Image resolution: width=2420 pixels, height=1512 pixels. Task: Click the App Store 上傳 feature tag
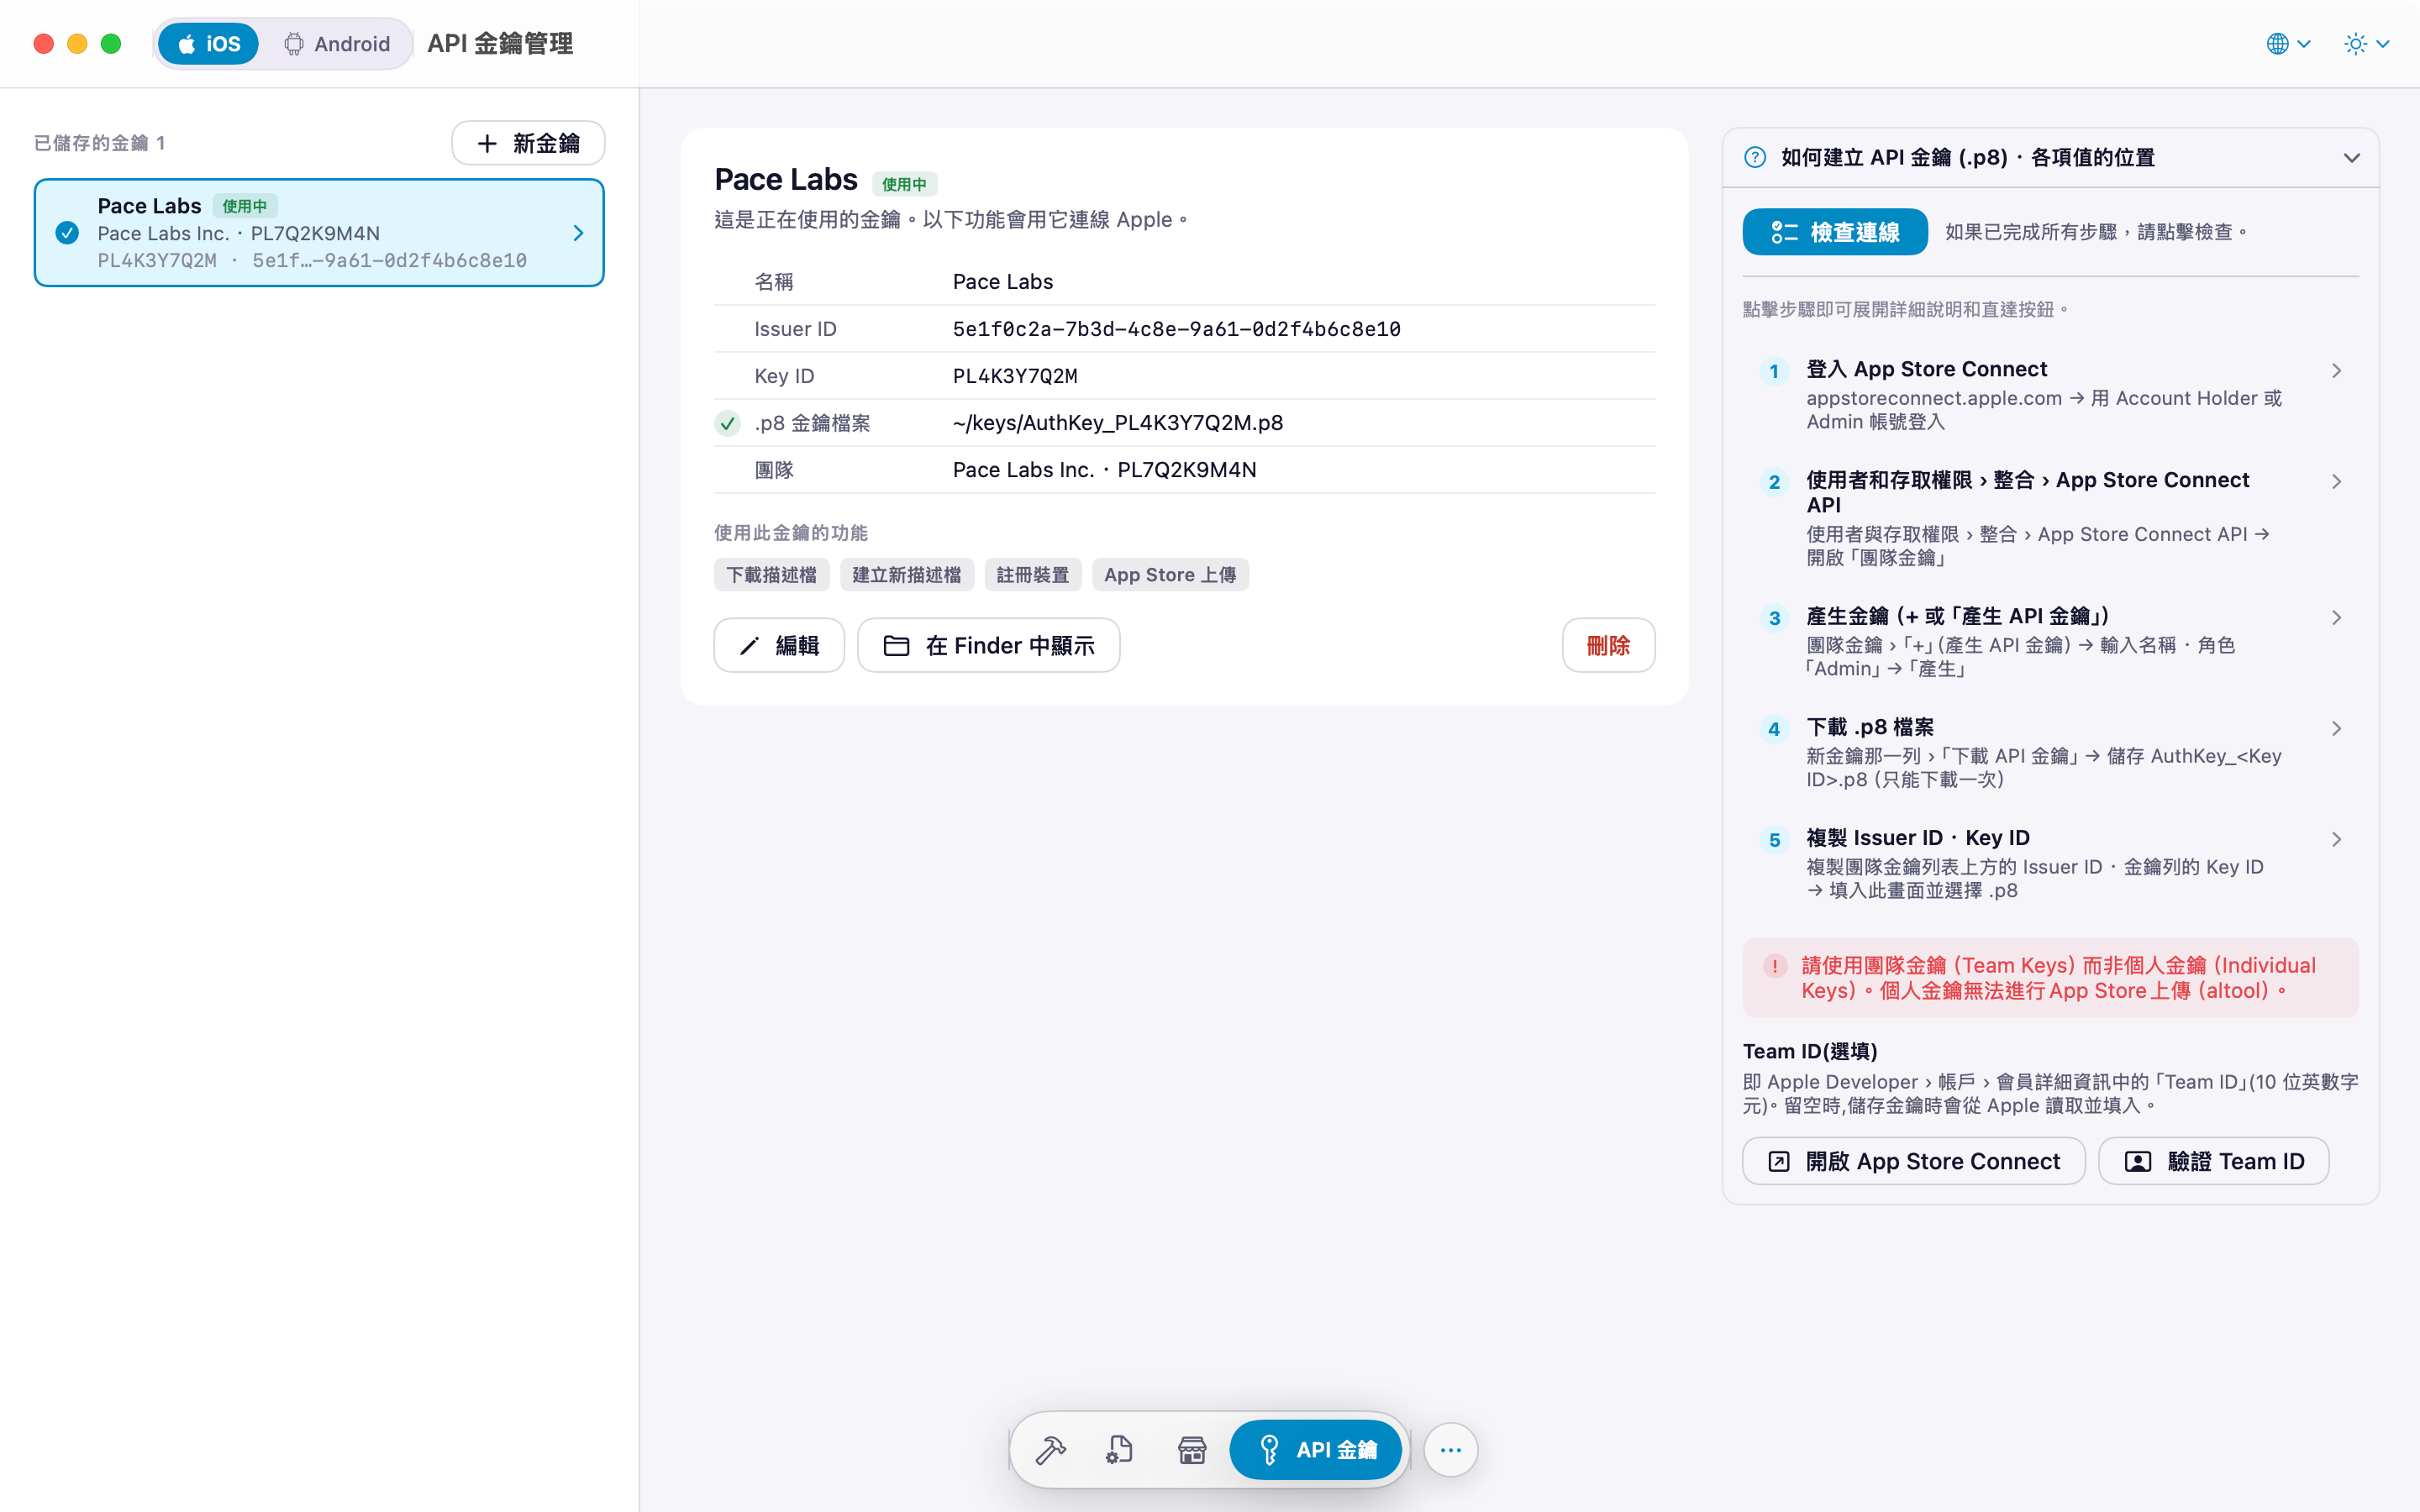click(x=1170, y=575)
